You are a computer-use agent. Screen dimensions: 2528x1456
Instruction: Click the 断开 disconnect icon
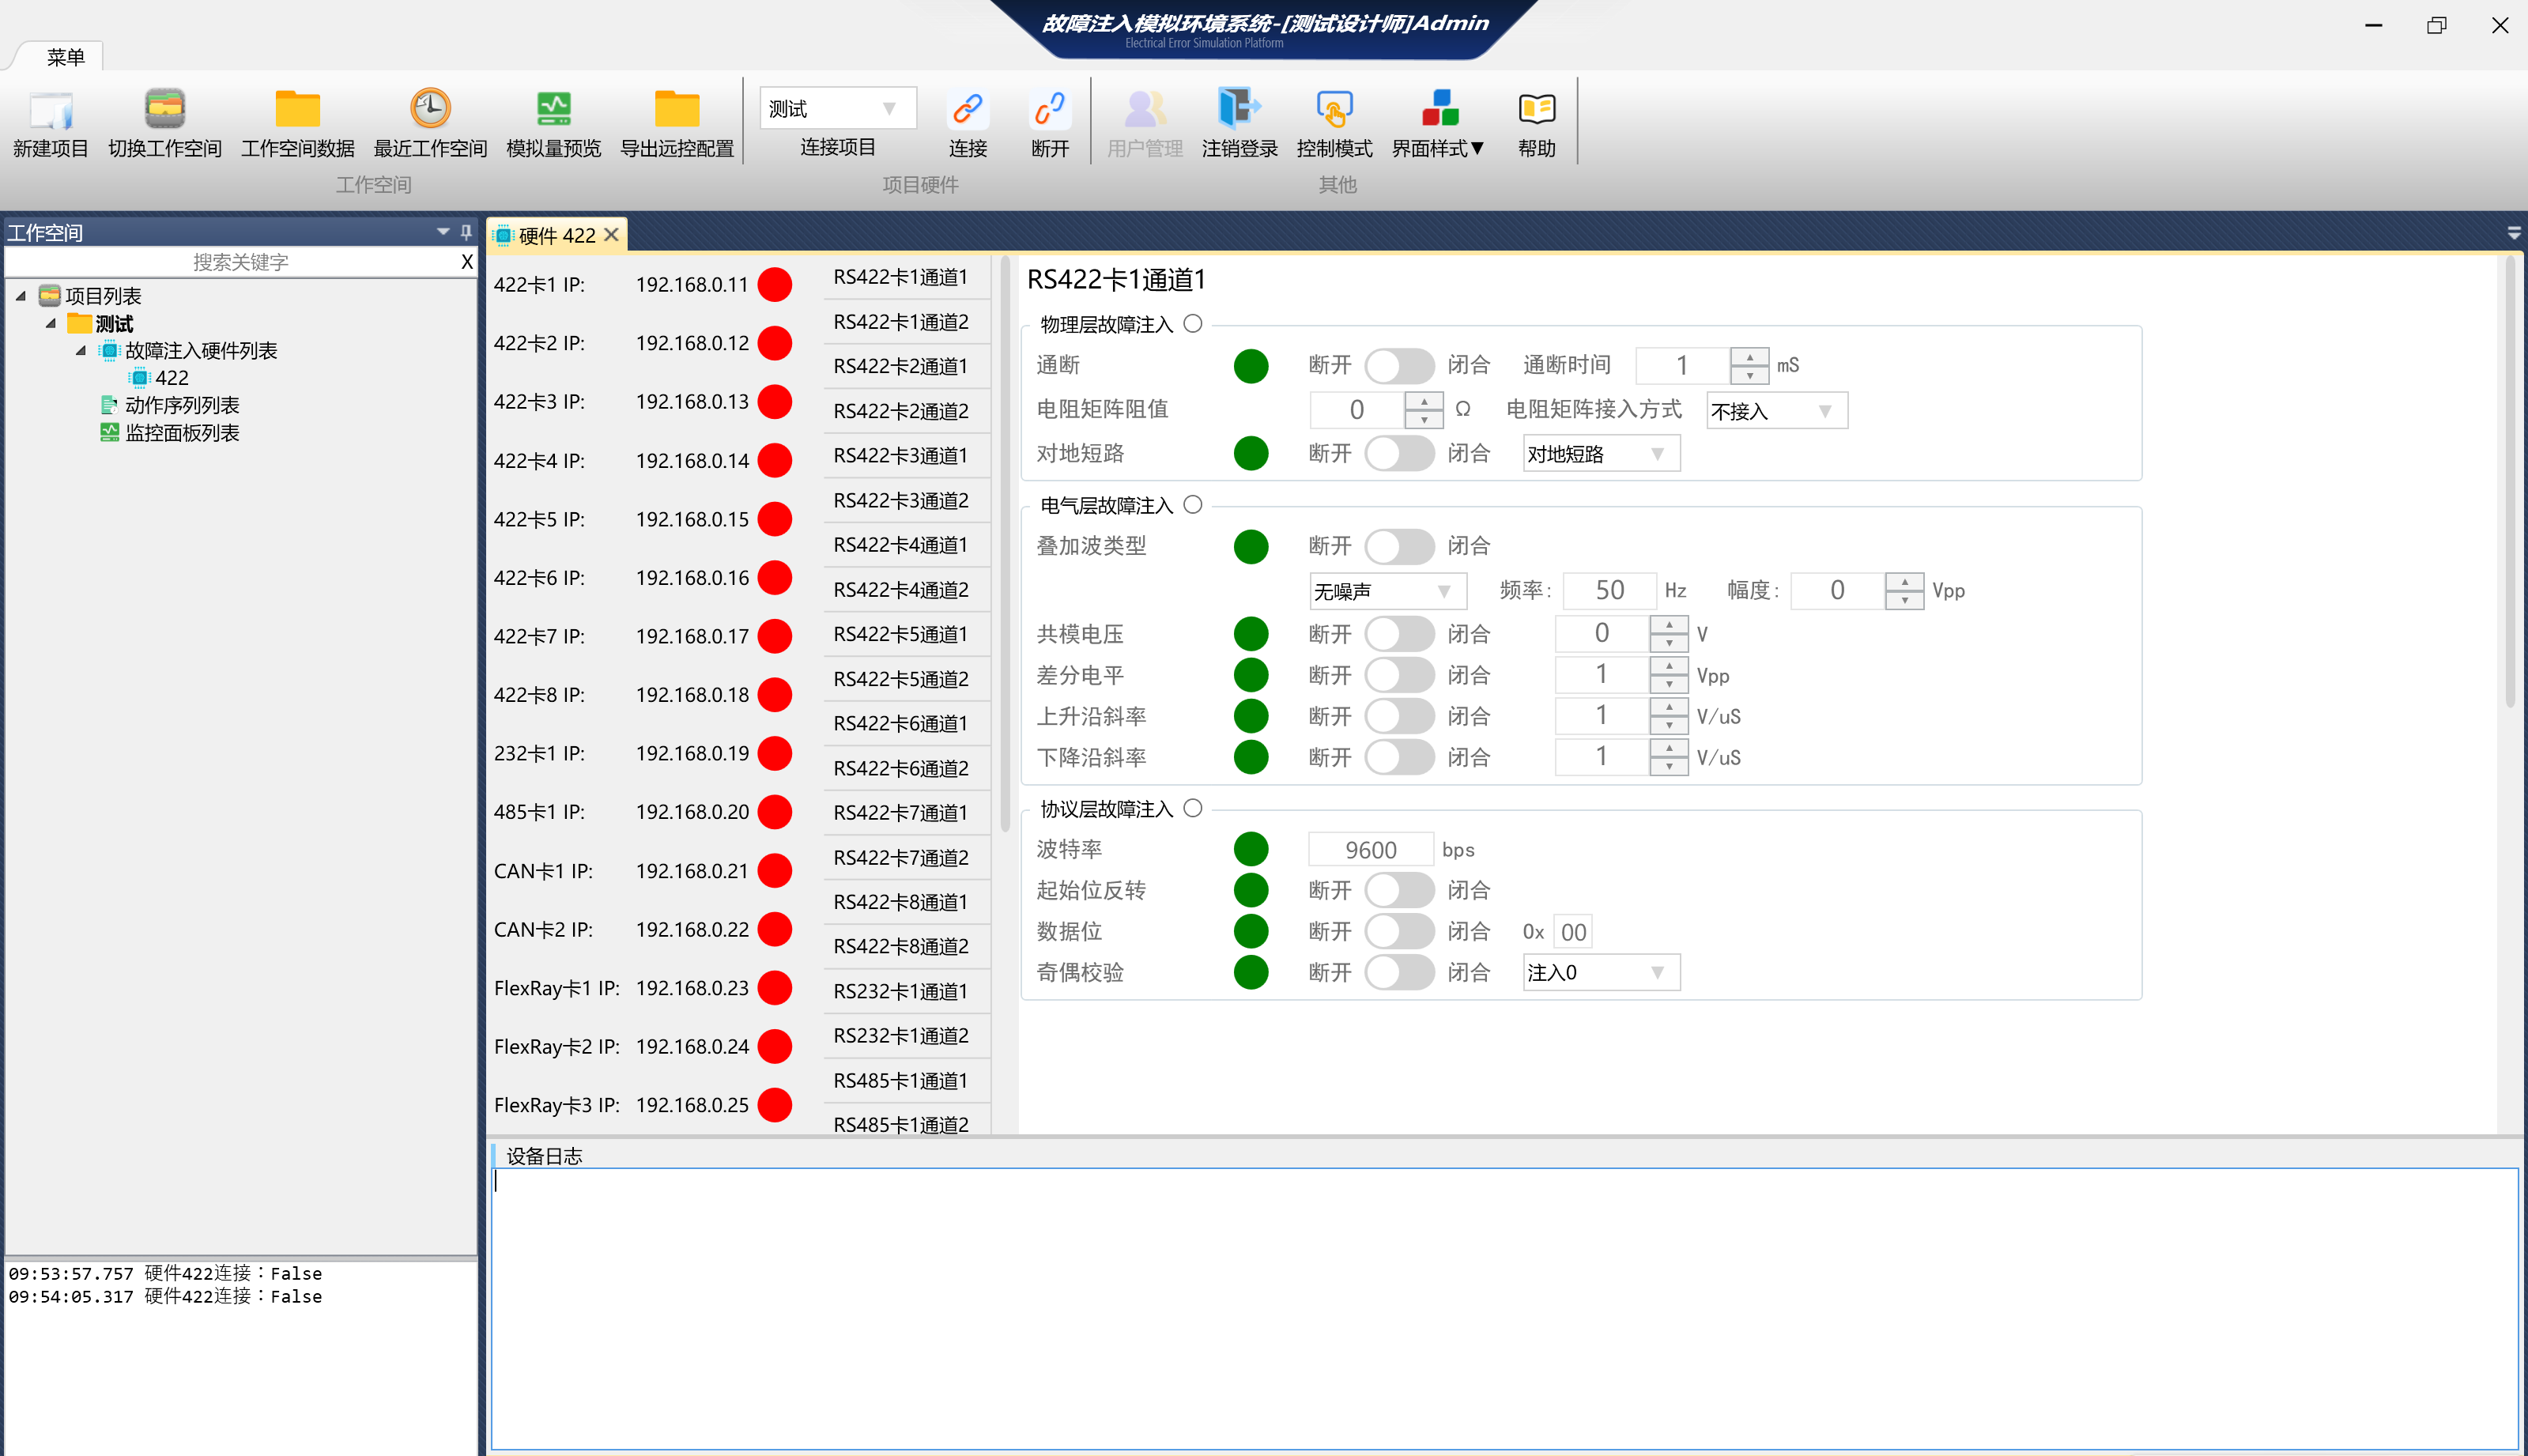tap(1049, 110)
